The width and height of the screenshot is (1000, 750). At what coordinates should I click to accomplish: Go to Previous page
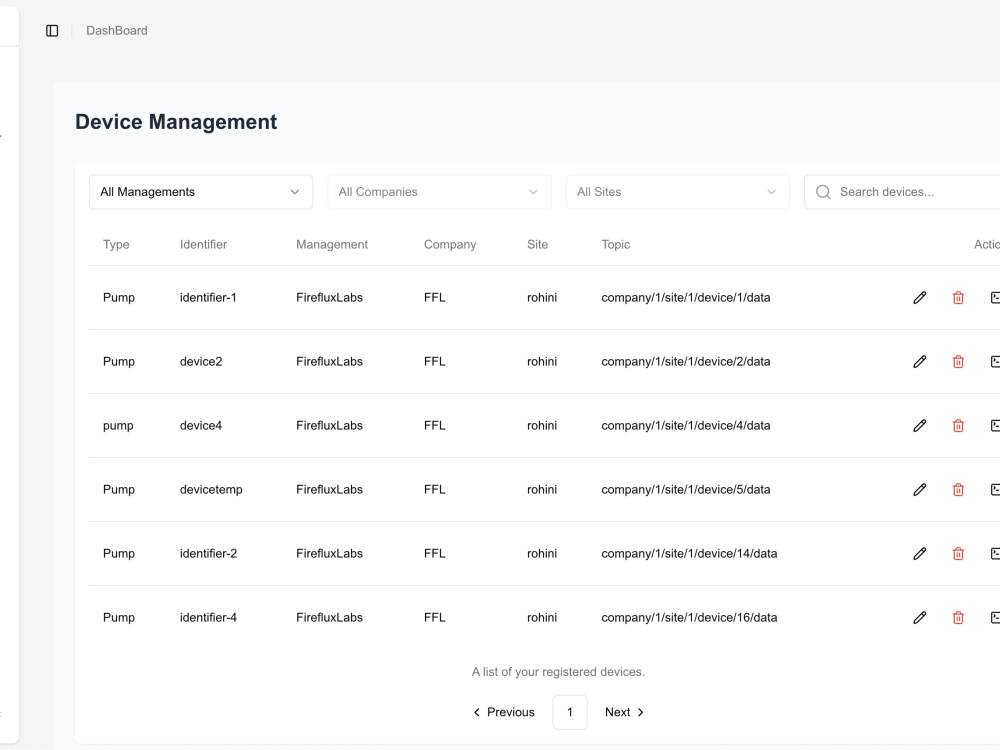(504, 712)
